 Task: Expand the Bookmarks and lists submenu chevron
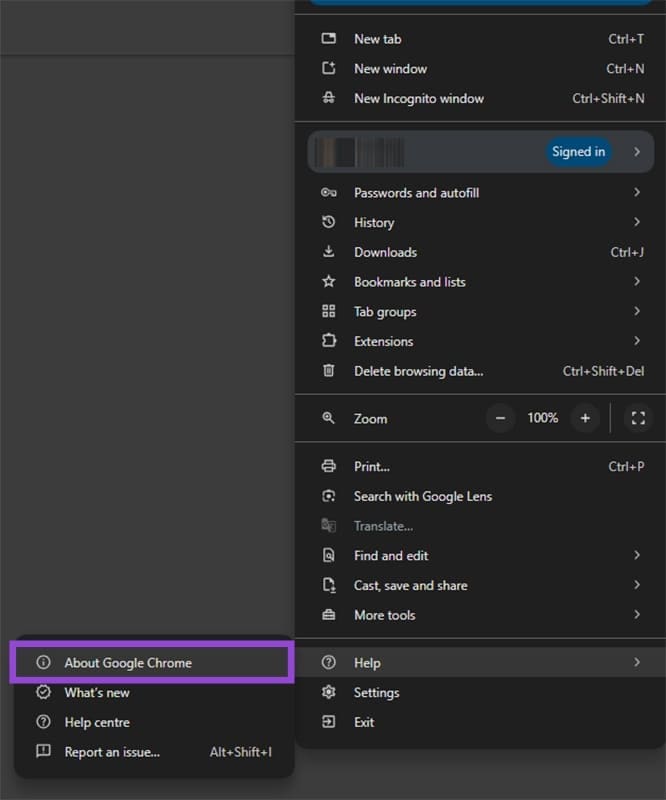[639, 282]
